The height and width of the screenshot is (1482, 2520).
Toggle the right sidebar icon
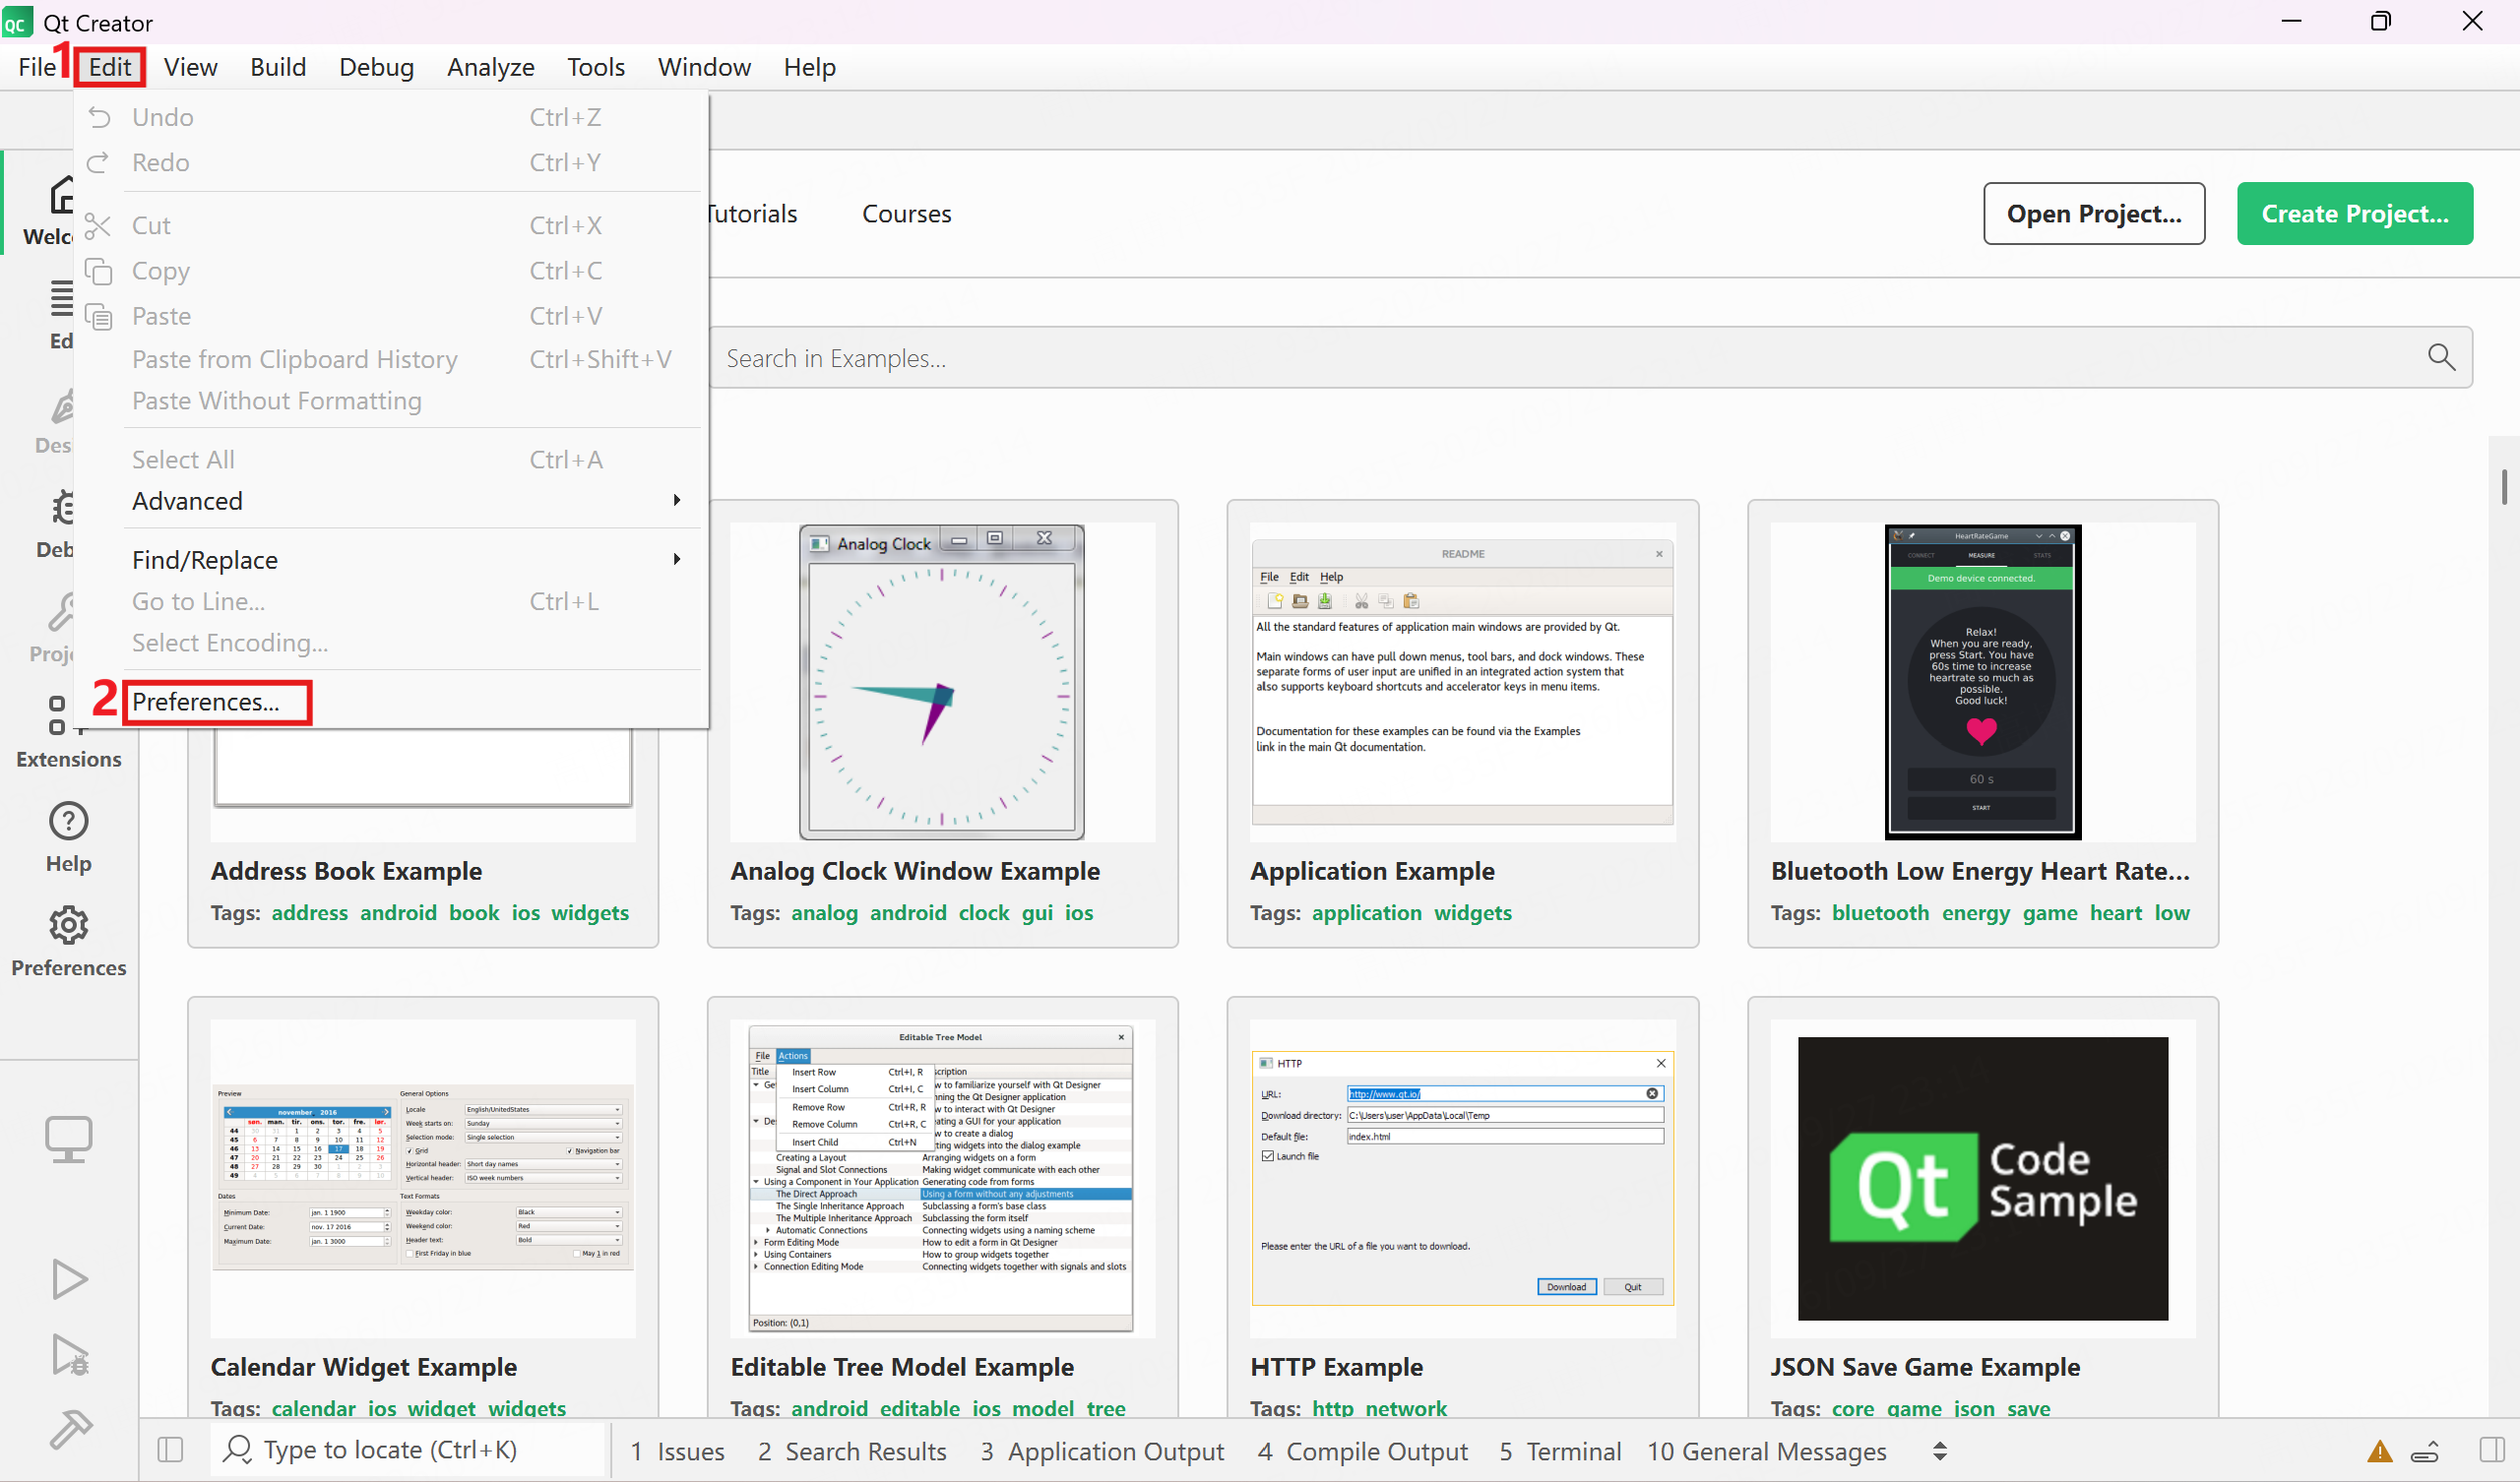2492,1450
